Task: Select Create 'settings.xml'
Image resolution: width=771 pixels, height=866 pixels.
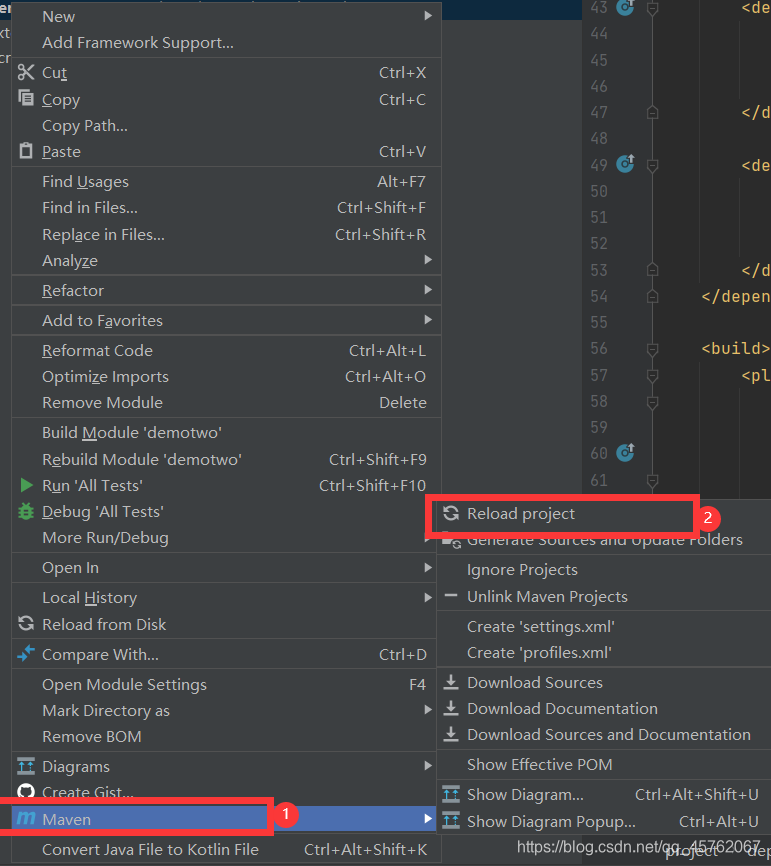Action: tap(604, 626)
